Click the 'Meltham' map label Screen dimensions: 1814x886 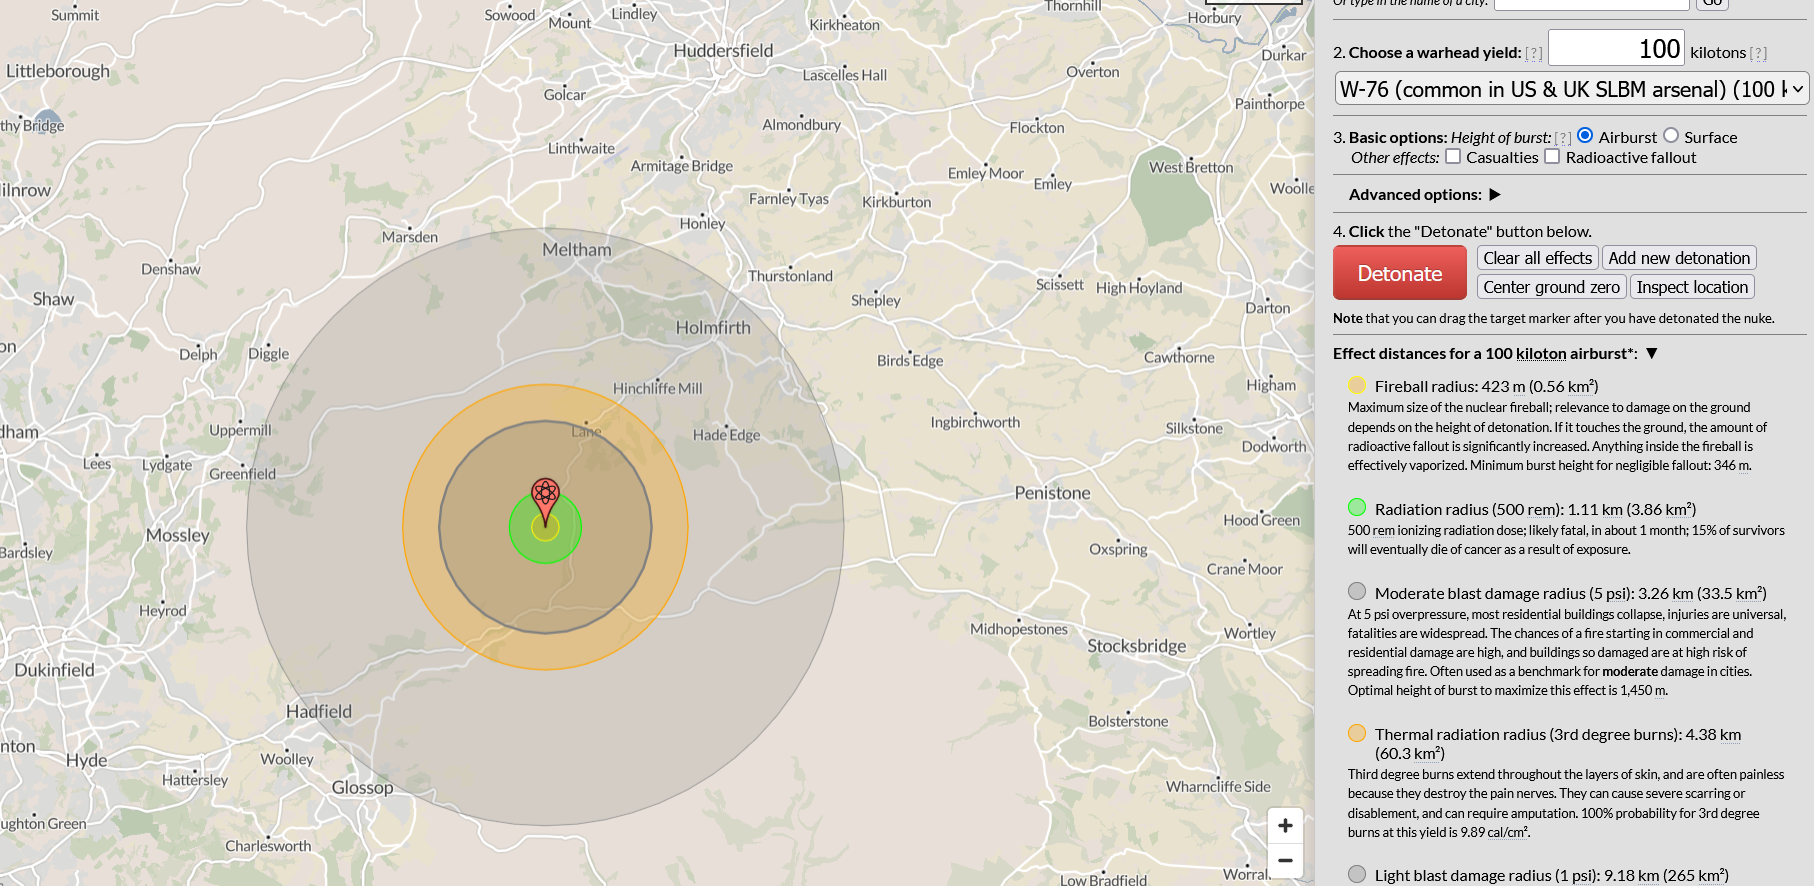pos(576,250)
